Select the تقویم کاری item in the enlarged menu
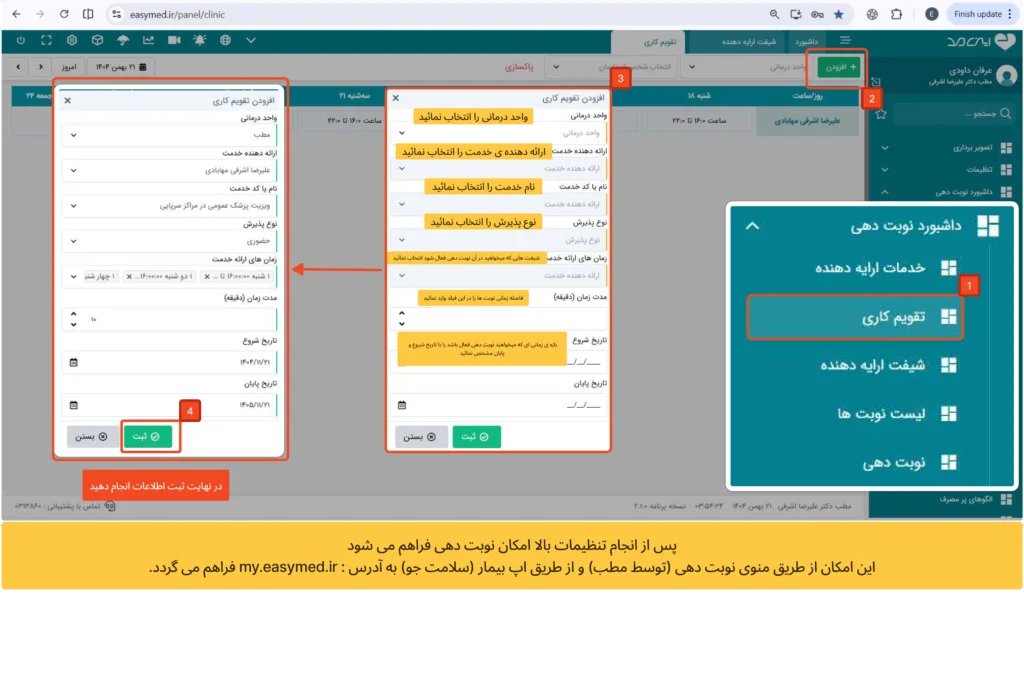This screenshot has width=1024, height=692. coord(856,317)
